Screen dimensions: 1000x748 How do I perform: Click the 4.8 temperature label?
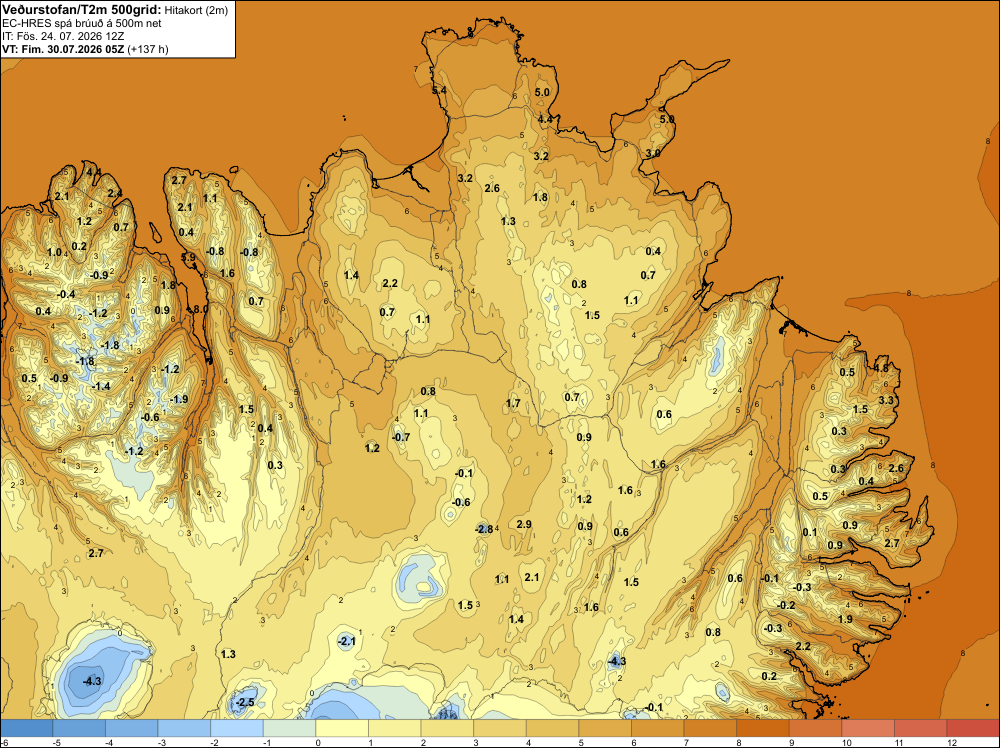click(881, 368)
